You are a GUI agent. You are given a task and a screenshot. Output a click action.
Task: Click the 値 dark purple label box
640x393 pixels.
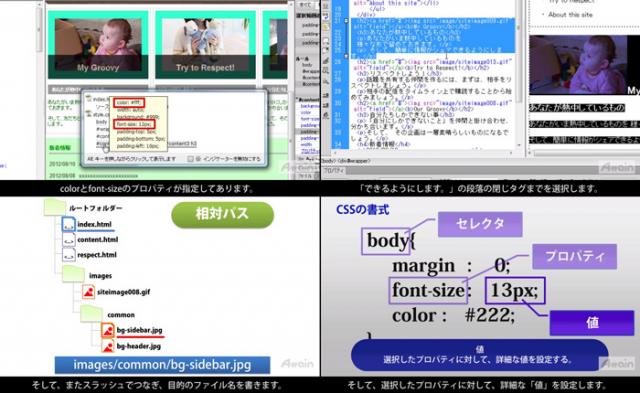[592, 323]
